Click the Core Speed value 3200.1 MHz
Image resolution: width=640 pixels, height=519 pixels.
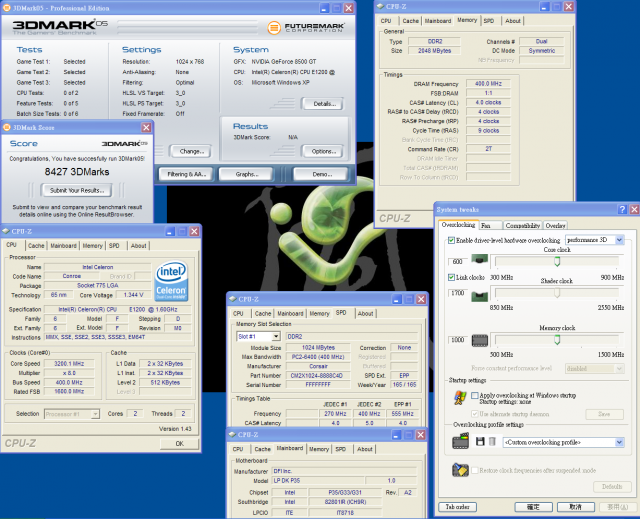click(69, 364)
